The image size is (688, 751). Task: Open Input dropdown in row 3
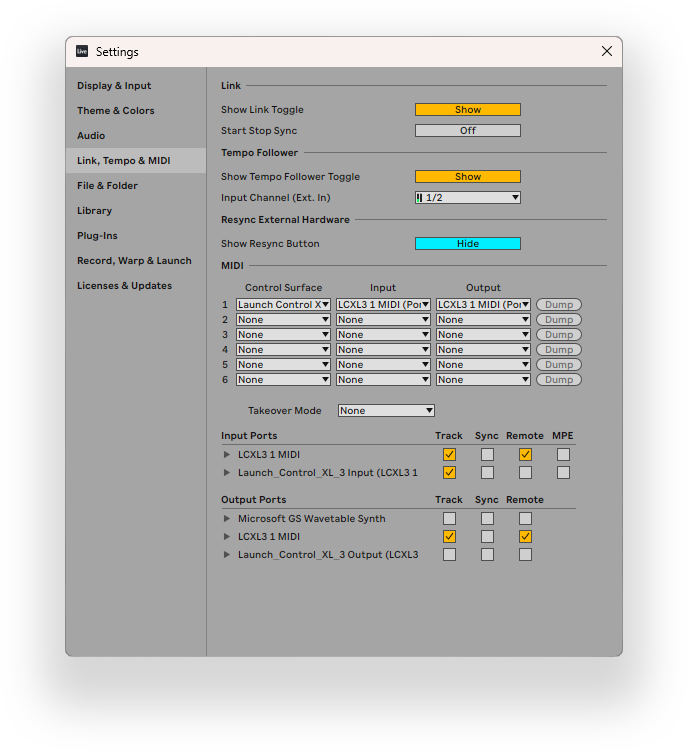383,335
